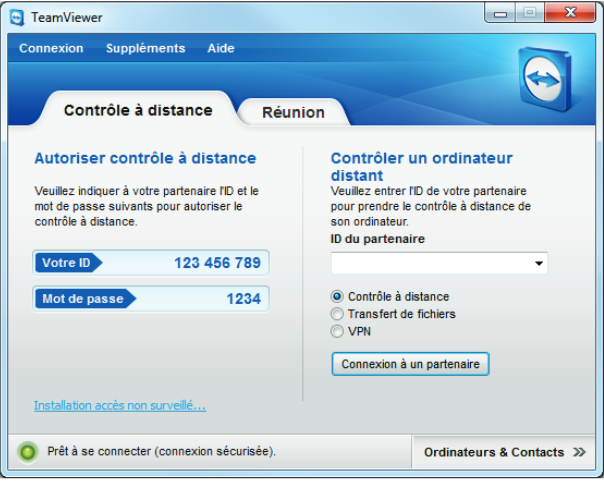The width and height of the screenshot is (604, 481).
Task: Open the Suppléments menu
Action: coord(145,49)
